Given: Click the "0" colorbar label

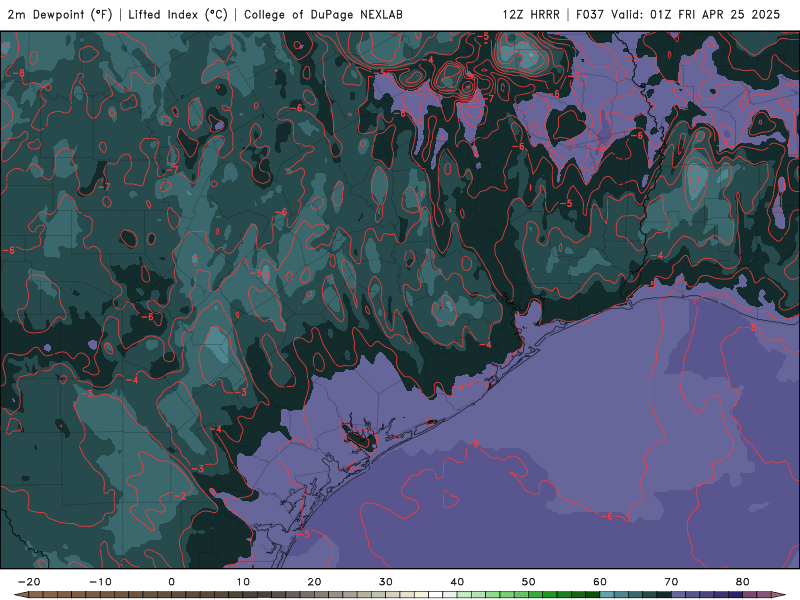Looking at the screenshot, I should pos(171,582).
